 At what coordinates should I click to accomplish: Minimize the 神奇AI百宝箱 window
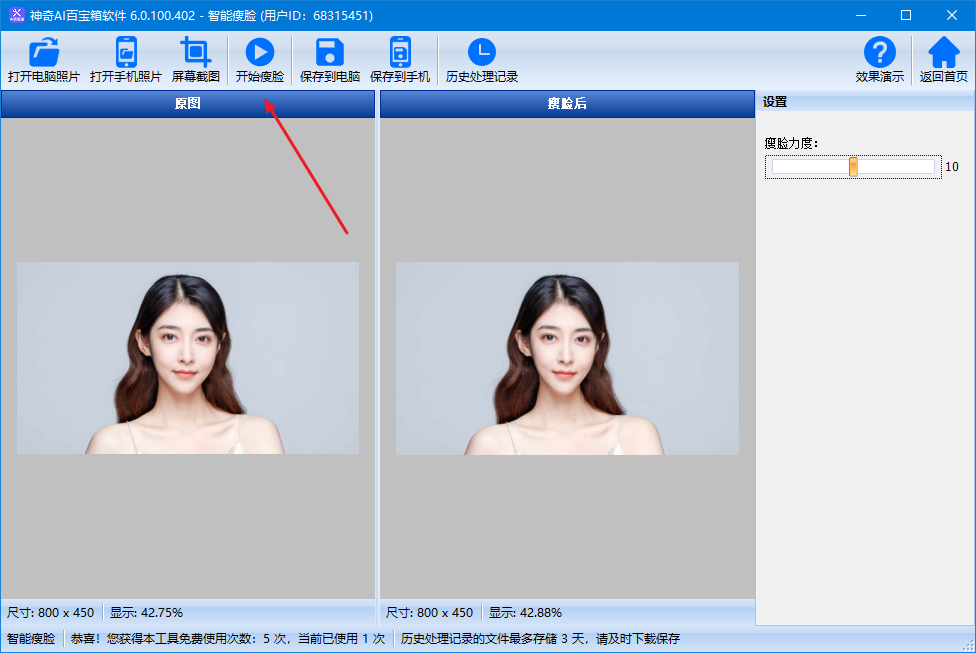(x=861, y=15)
